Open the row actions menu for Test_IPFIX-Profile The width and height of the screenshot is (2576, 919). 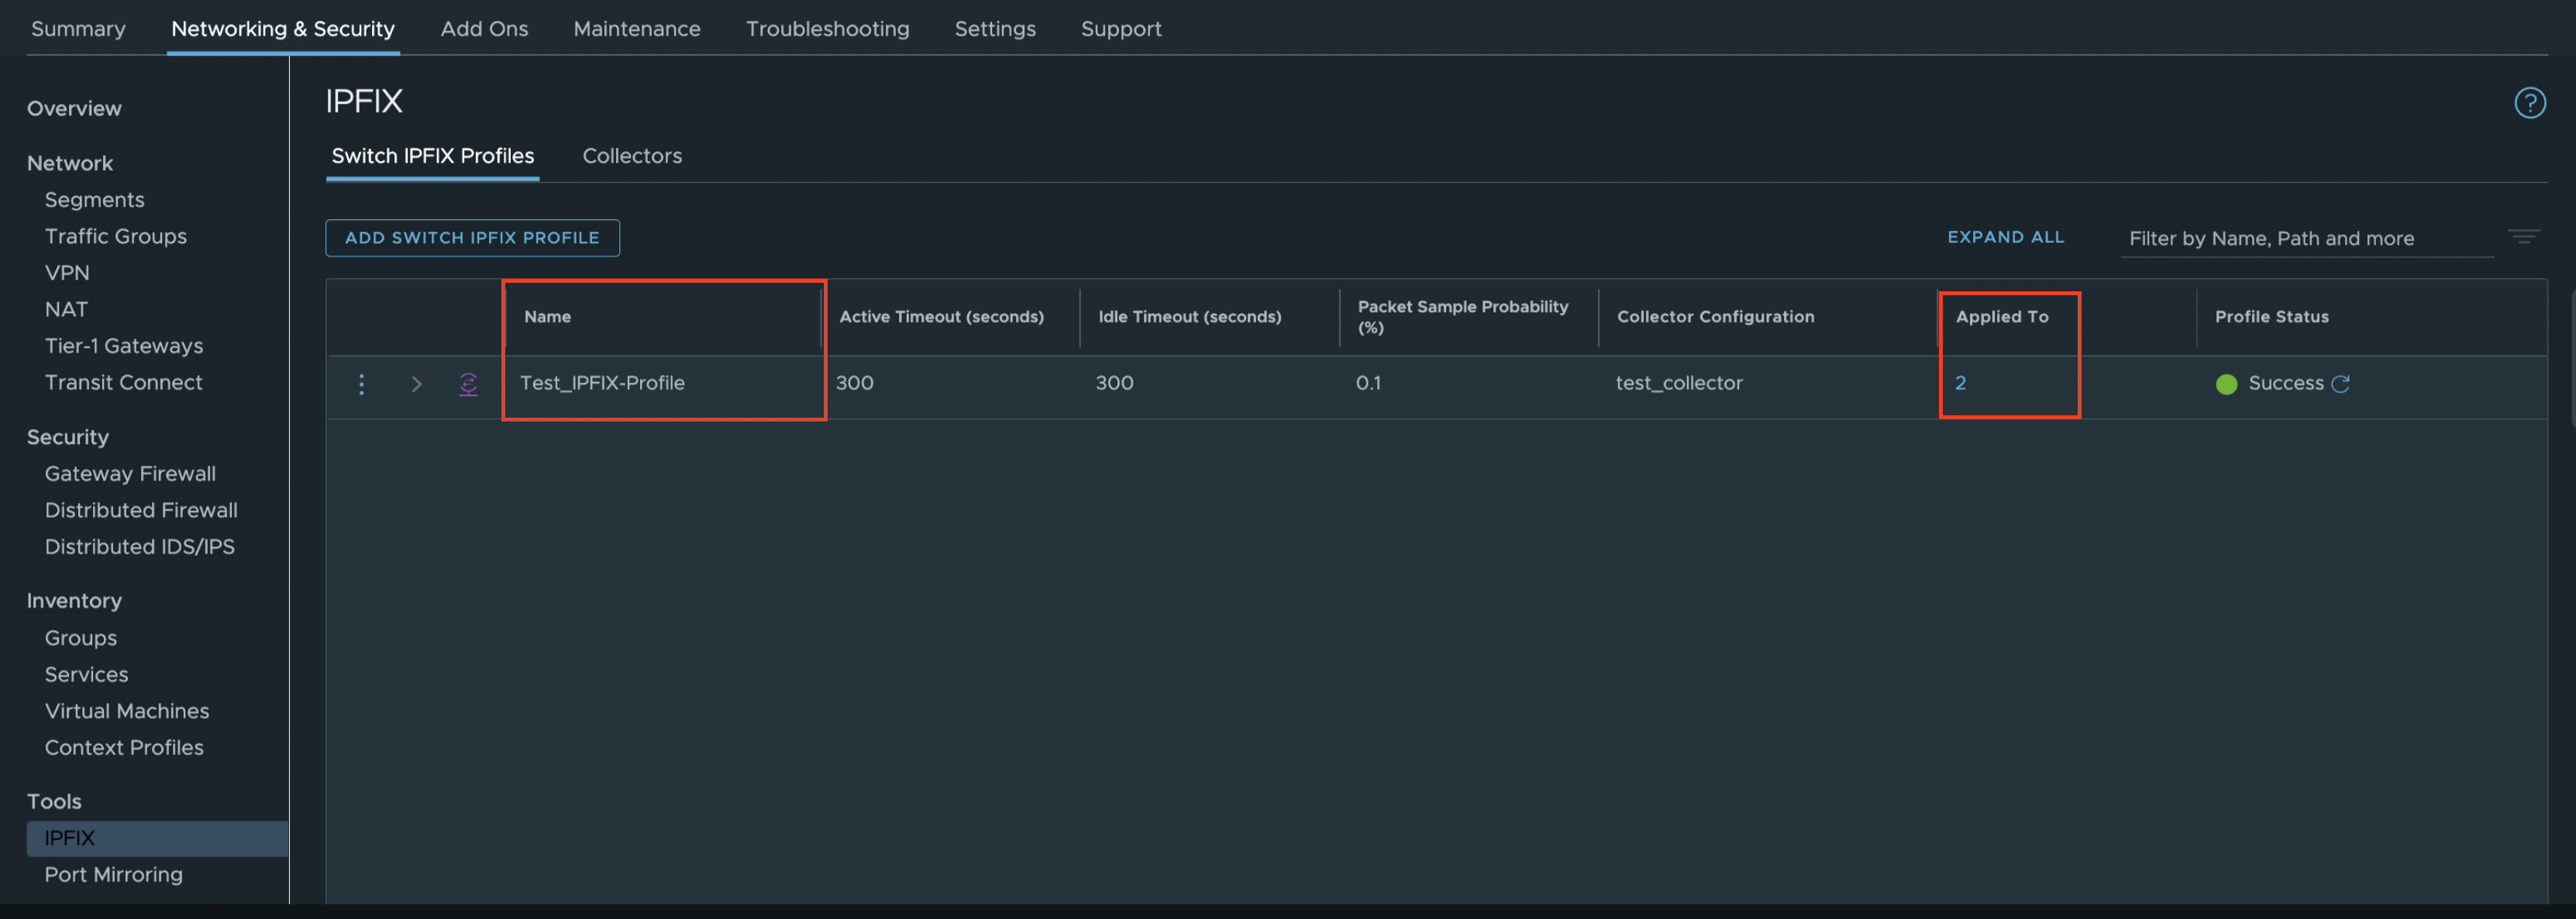pyautogui.click(x=362, y=383)
